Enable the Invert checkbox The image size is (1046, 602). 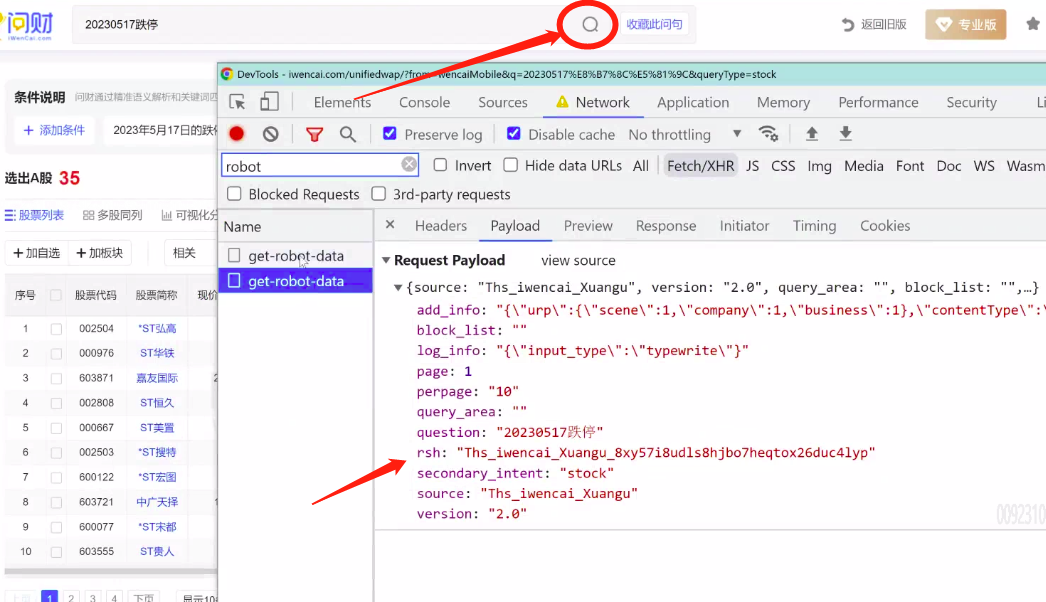(x=440, y=165)
